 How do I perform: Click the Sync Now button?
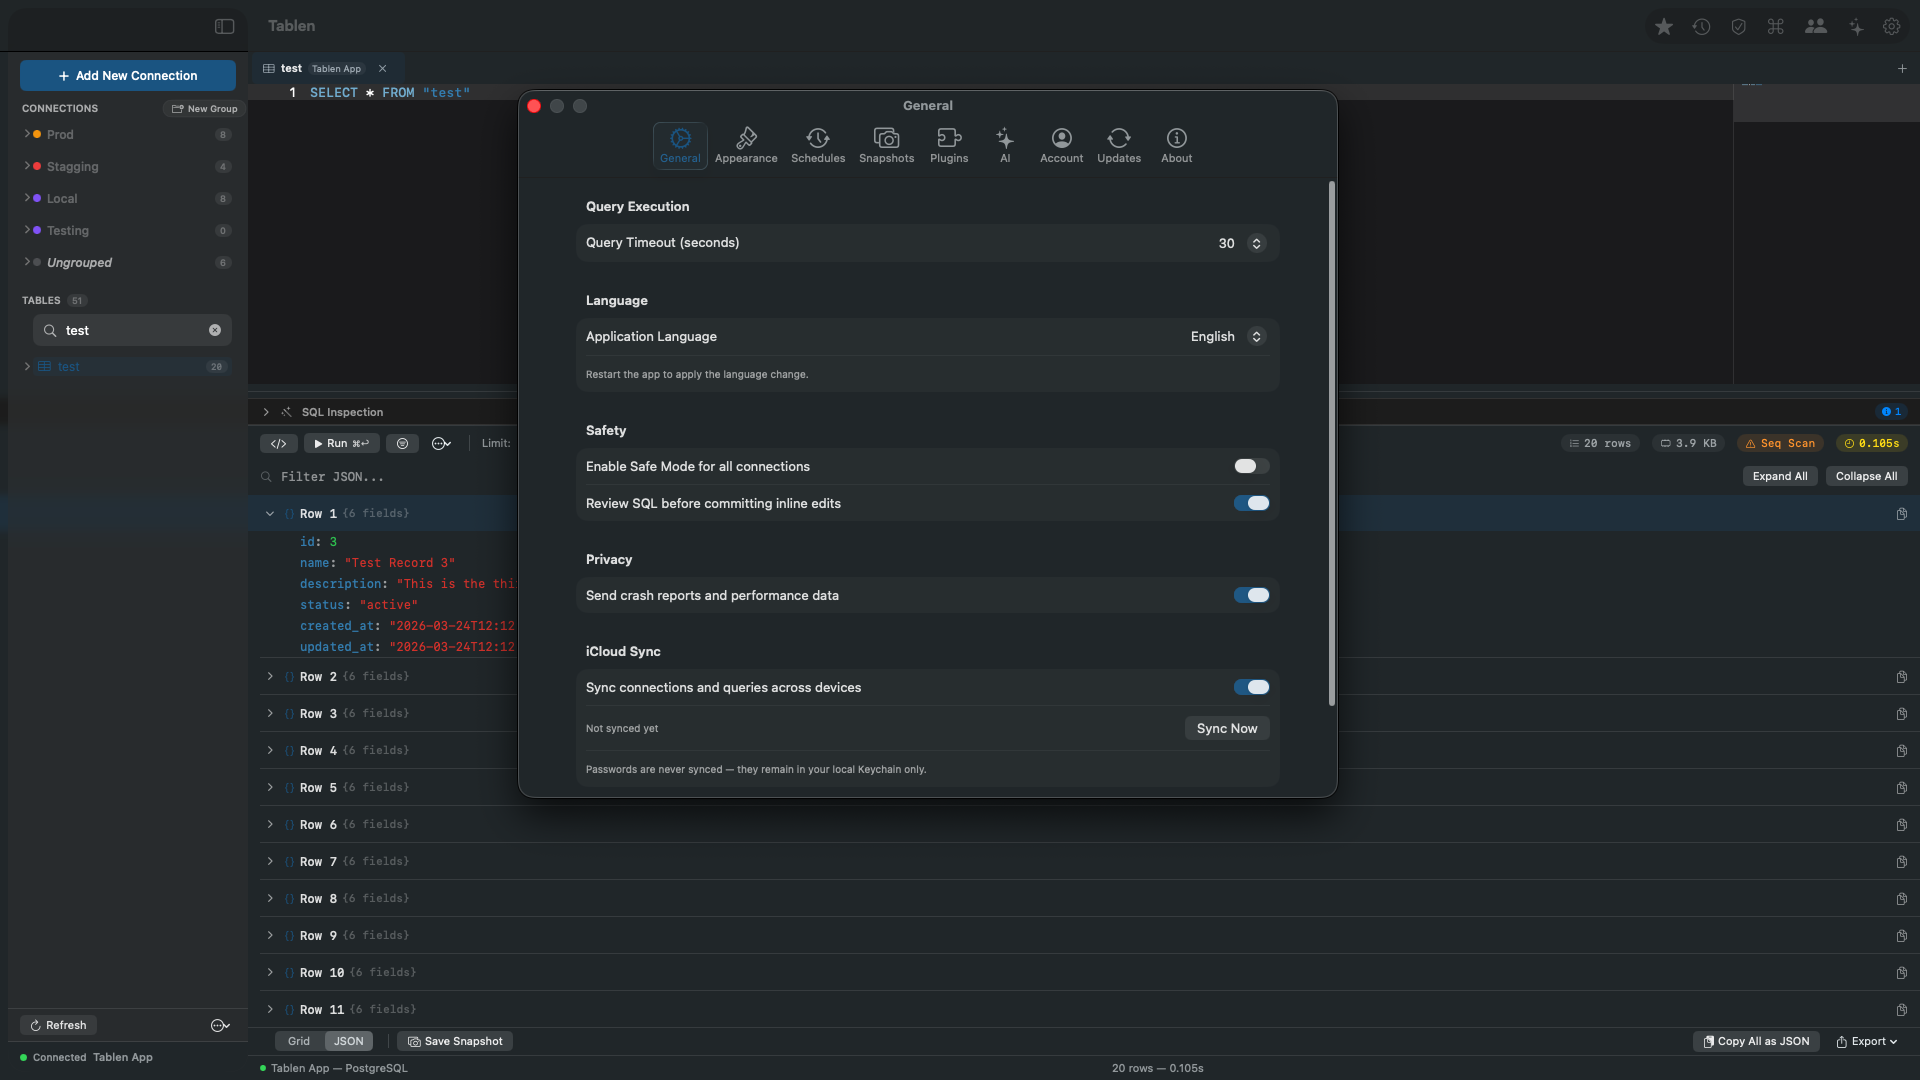(1226, 729)
